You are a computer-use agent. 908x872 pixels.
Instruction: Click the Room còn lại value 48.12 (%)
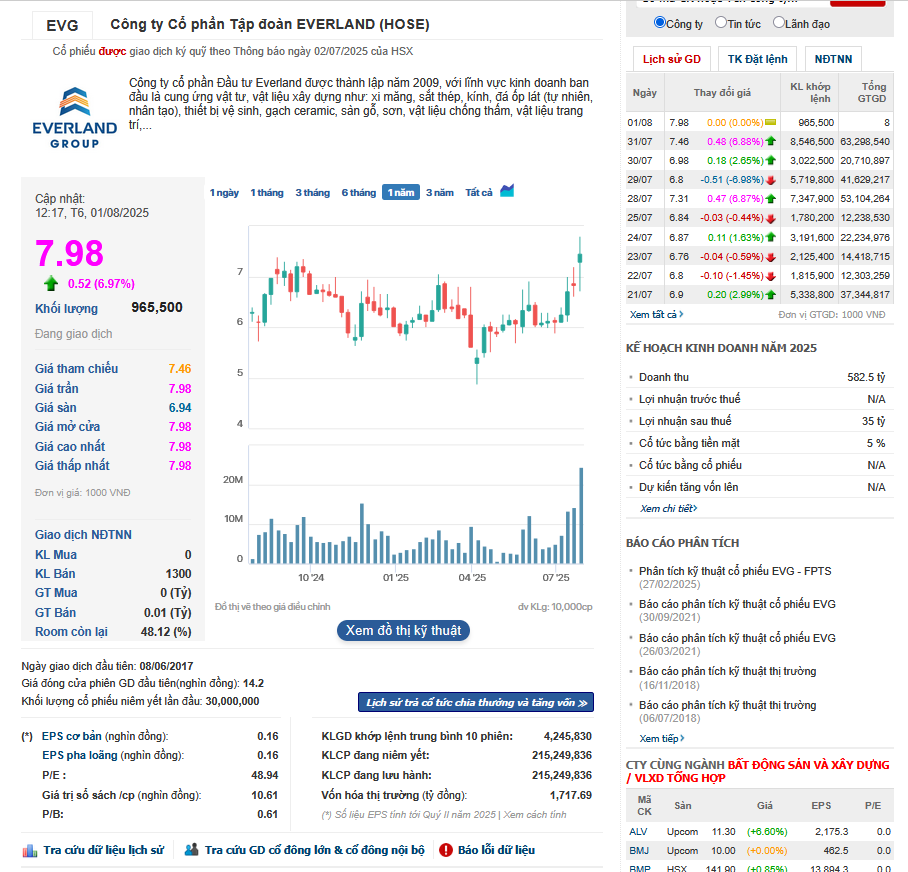(166, 632)
